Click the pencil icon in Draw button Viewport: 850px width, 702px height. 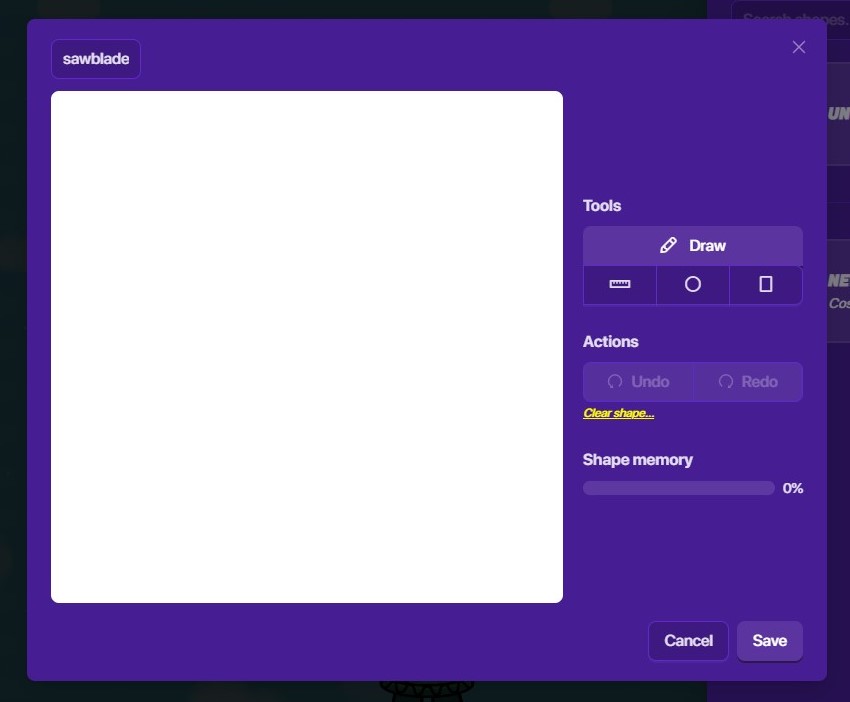click(668, 246)
